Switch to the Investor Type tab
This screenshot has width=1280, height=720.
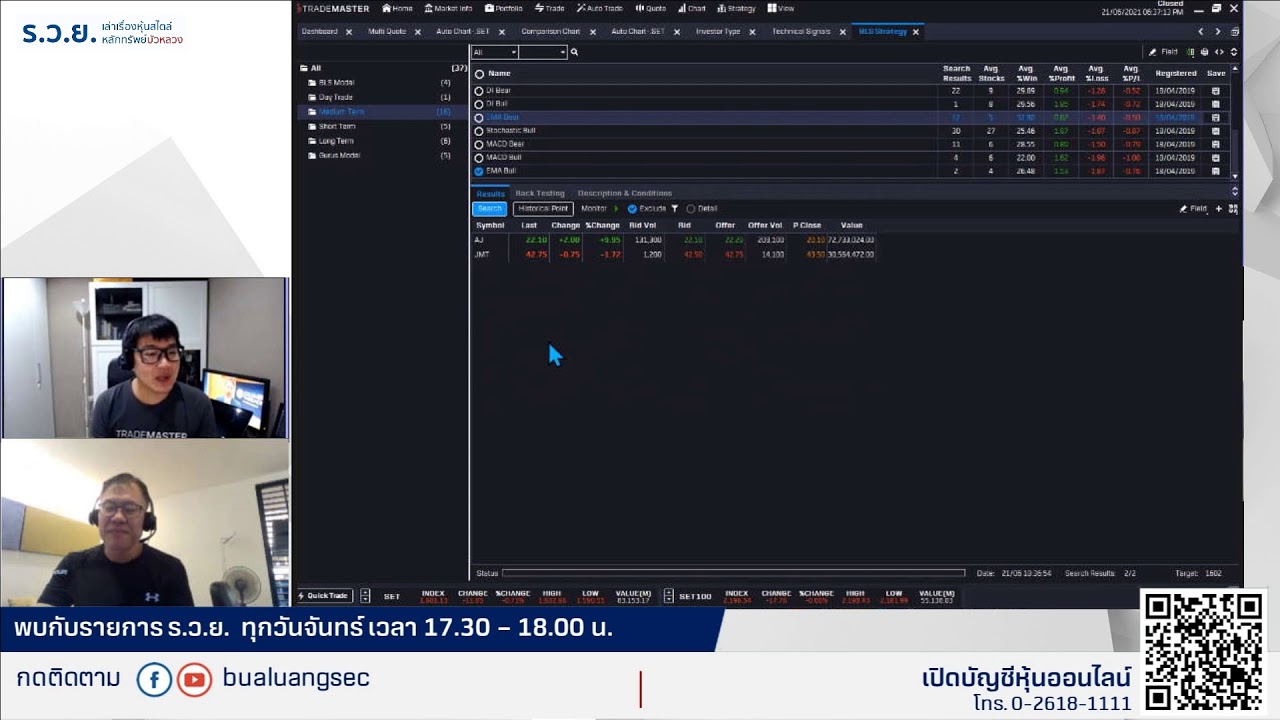(x=718, y=32)
